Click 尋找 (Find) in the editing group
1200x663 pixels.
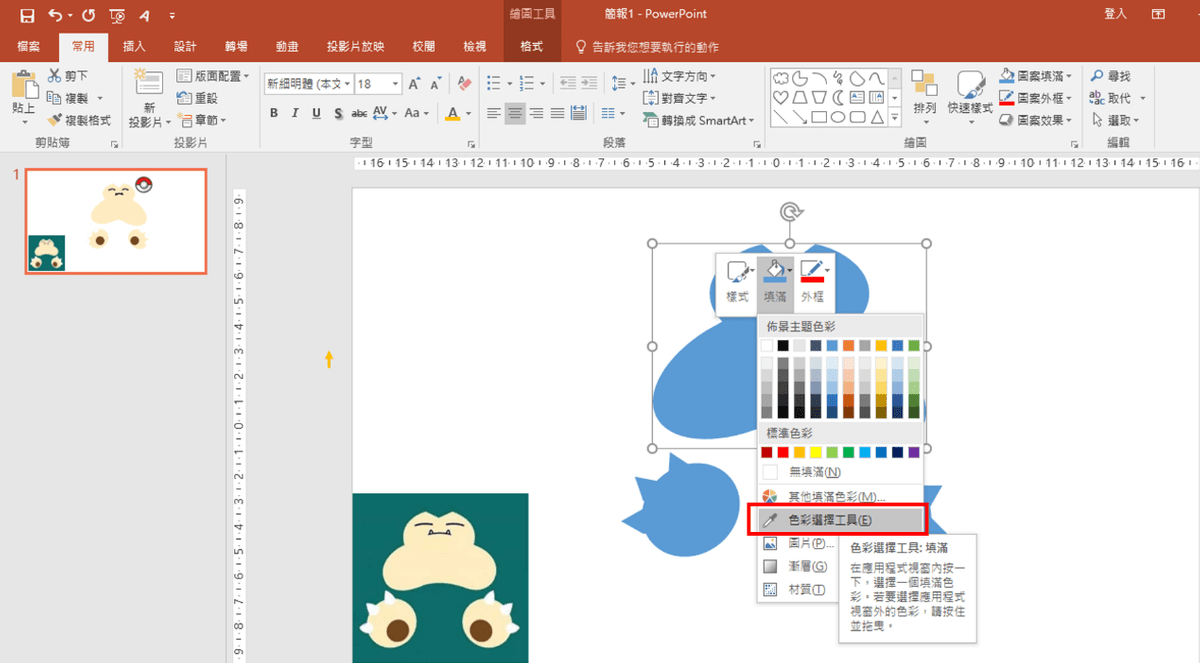pos(1112,76)
